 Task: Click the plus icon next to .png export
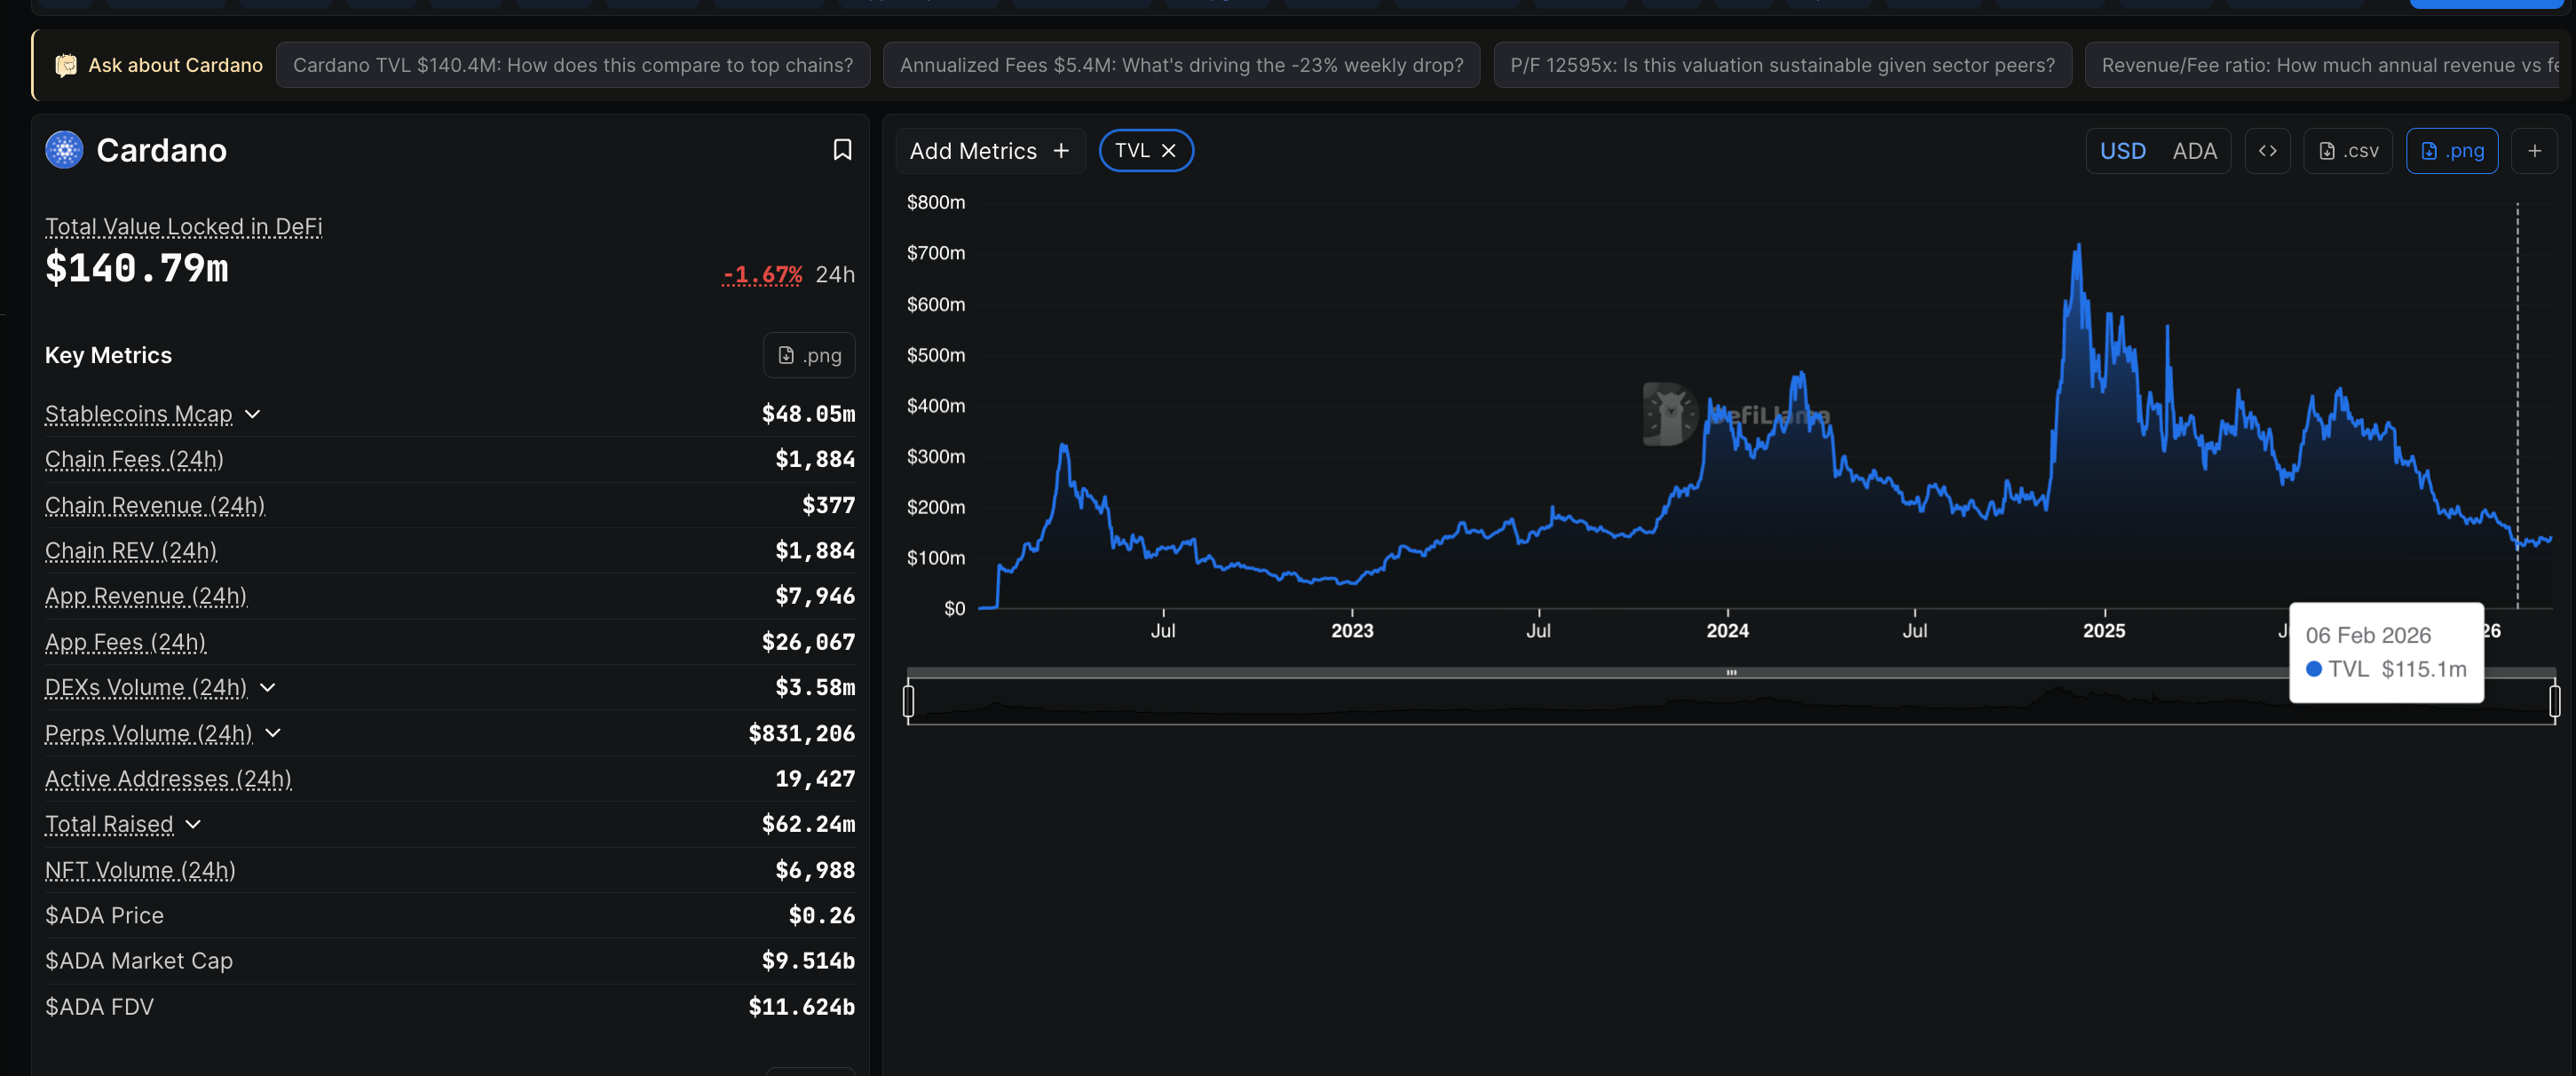coord(2534,150)
